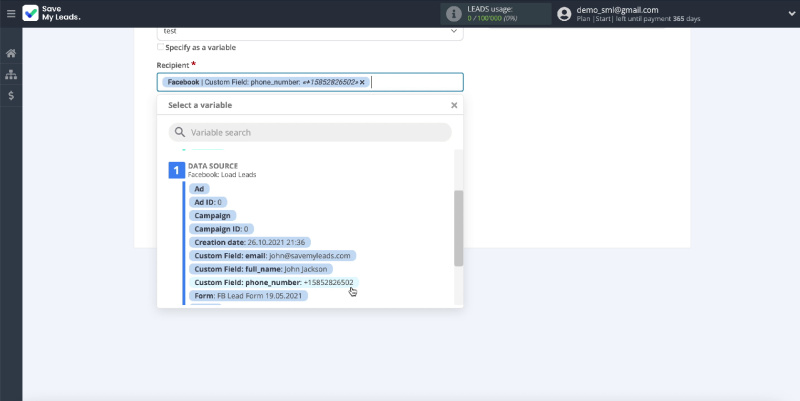
Task: Select the Campaign variable
Action: pos(212,215)
